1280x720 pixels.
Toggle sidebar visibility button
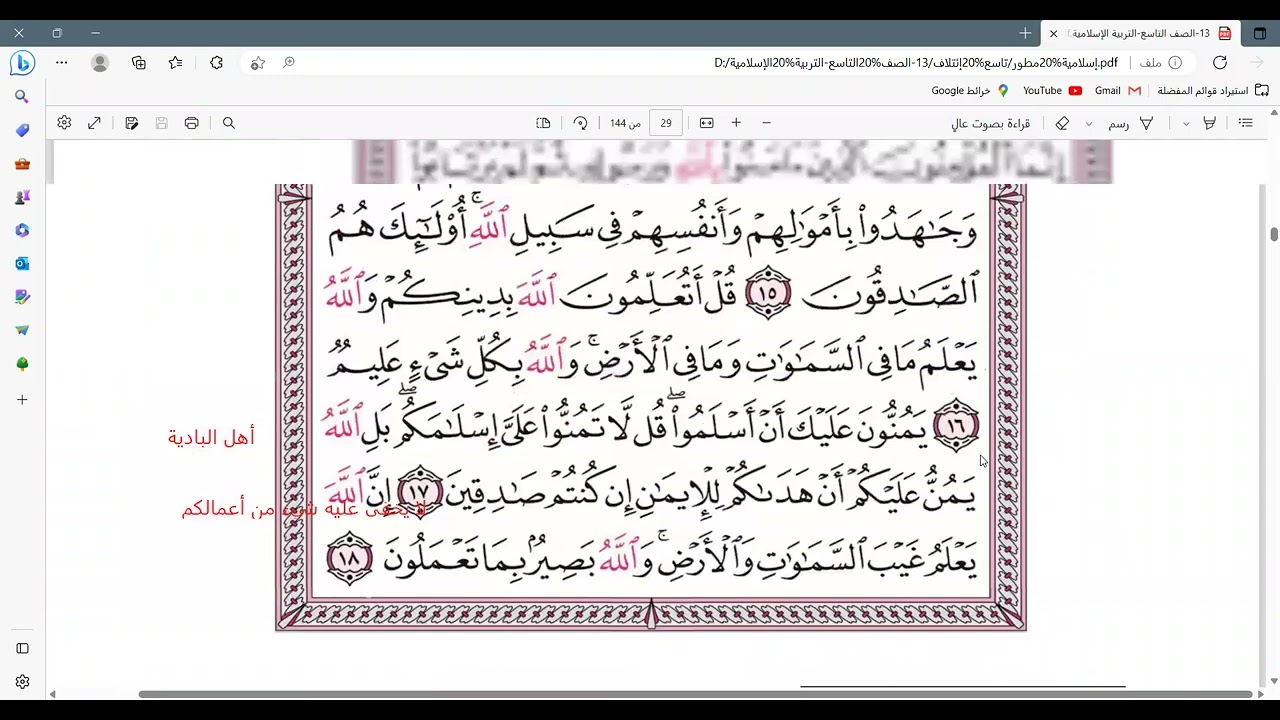(22, 648)
